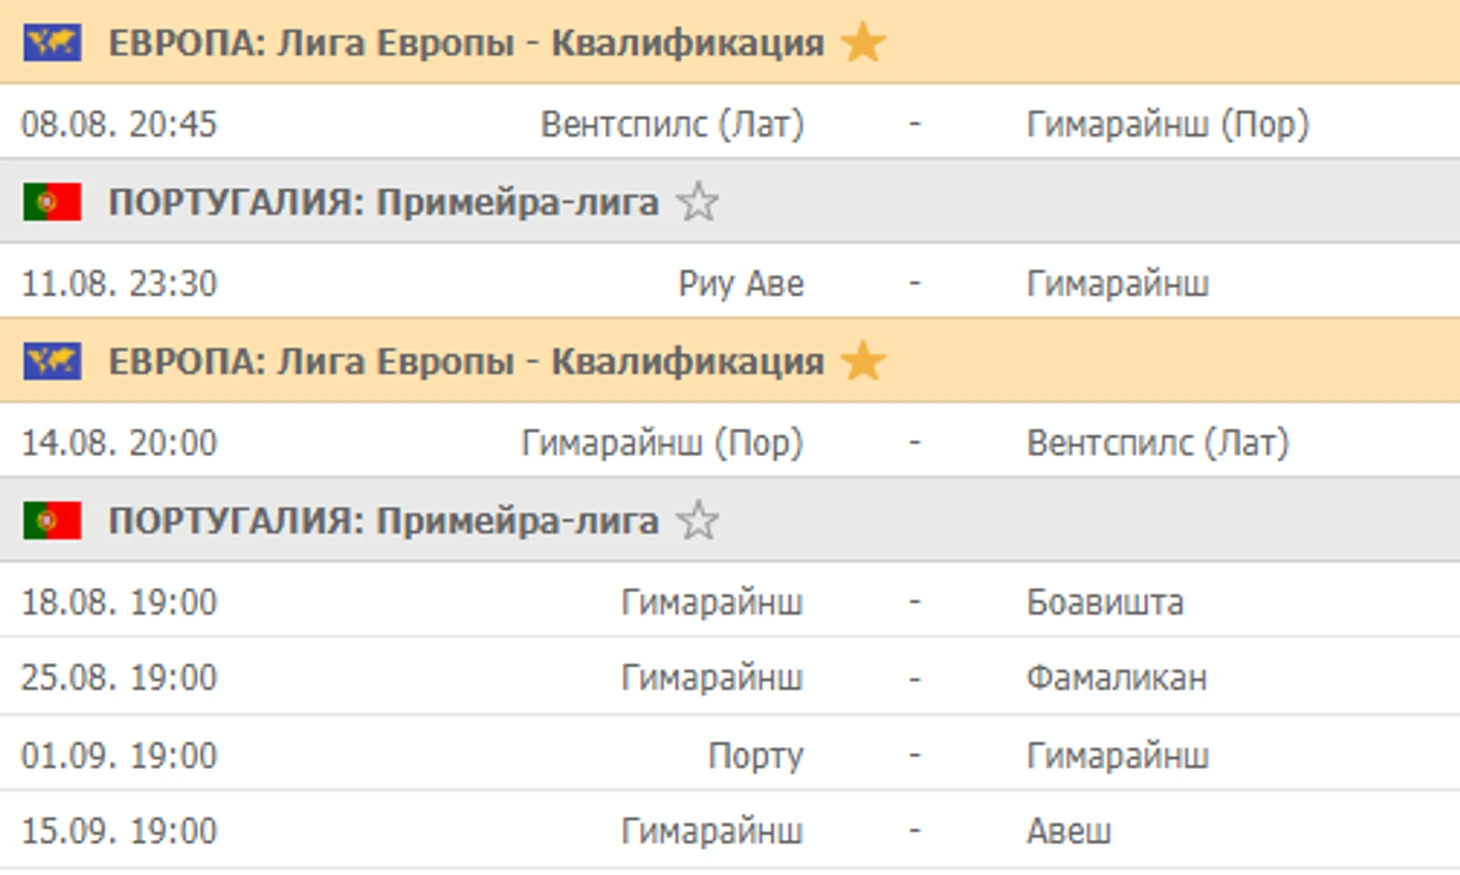Image resolution: width=1460 pixels, height=875 pixels.
Task: Click Portugal flag above 18.08 Боавишта match
Action: tap(52, 521)
